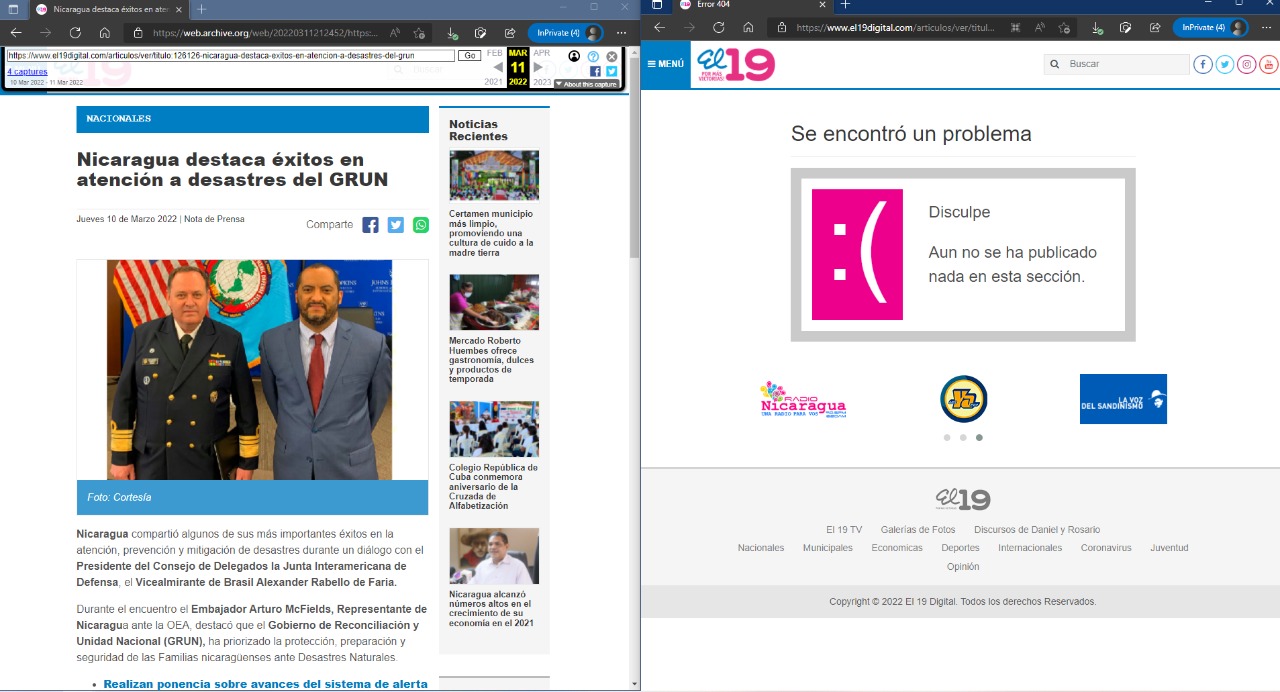The width and height of the screenshot is (1280, 692).
Task: Open settings menu in right browser window
Action: coord(1264,27)
